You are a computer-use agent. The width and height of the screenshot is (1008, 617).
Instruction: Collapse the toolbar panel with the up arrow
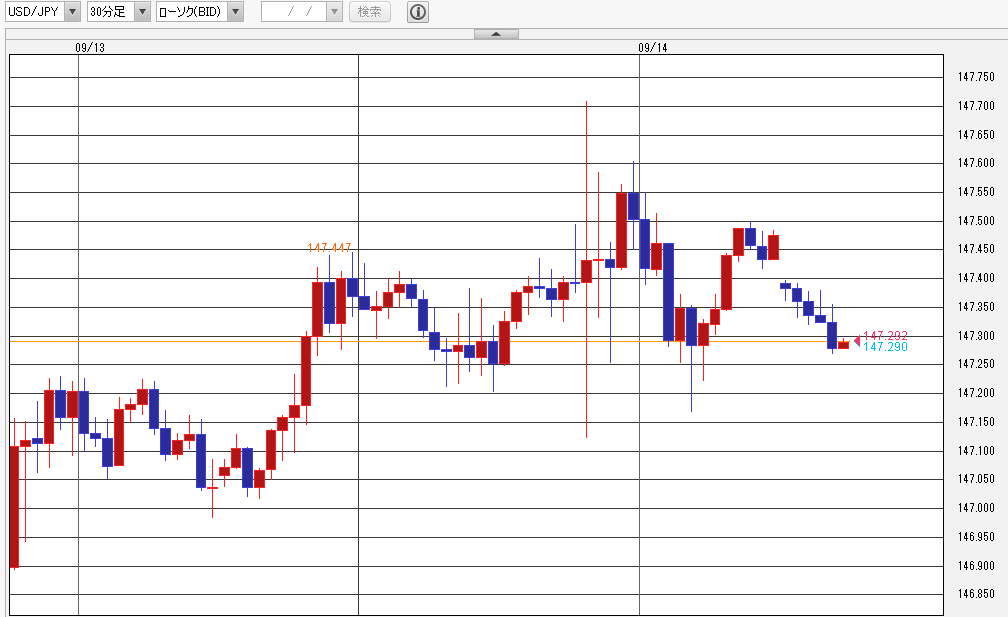point(496,34)
